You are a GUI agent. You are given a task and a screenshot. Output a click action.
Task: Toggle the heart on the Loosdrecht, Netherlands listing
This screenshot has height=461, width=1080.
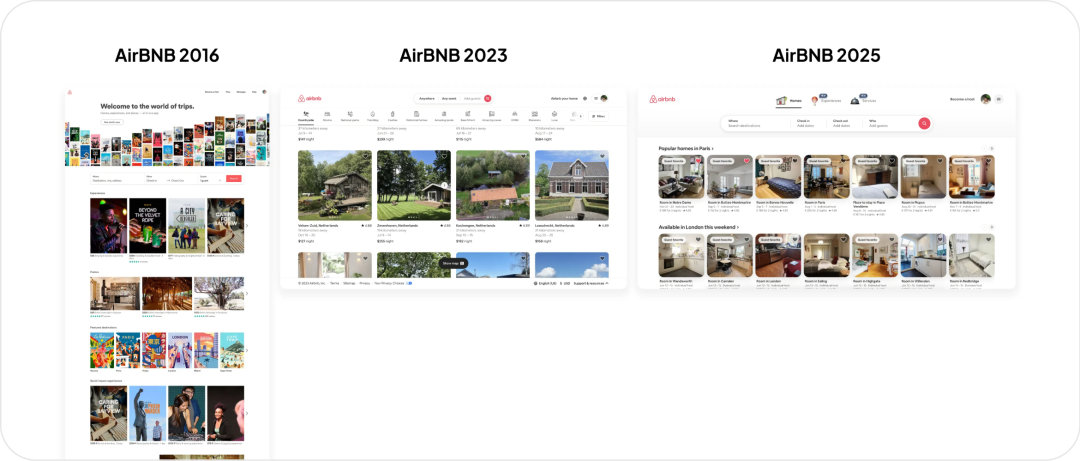(603, 157)
